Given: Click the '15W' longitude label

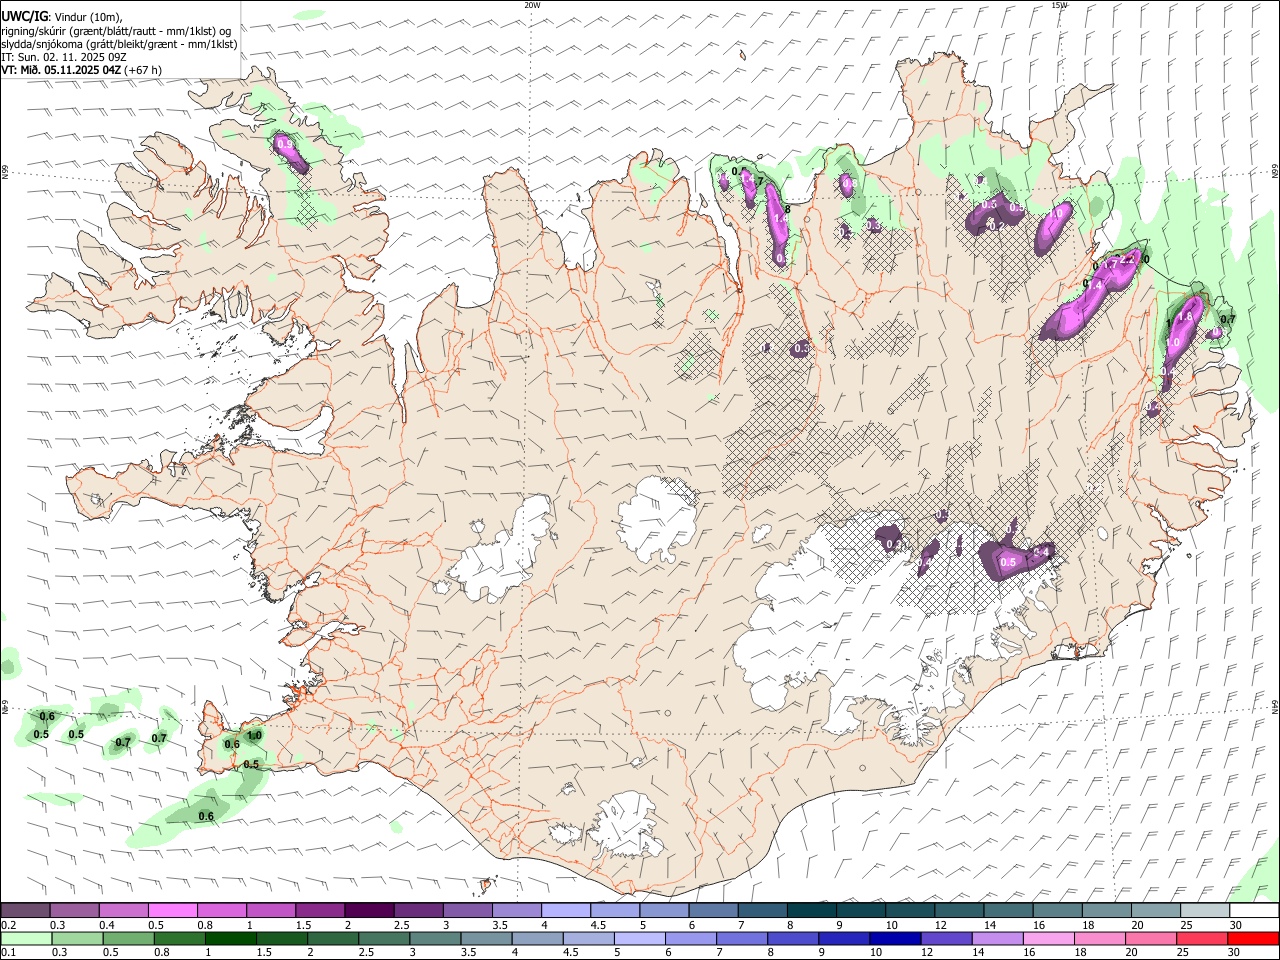Looking at the screenshot, I should [1059, 5].
